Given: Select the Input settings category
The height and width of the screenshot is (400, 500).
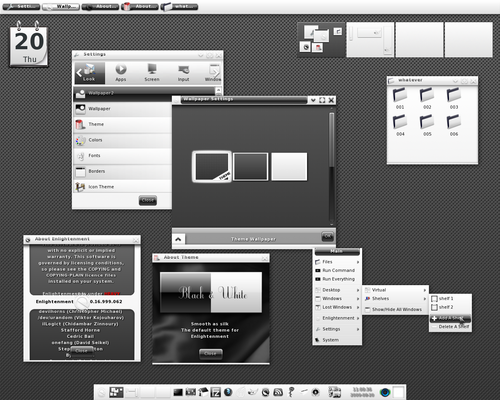Looking at the screenshot, I should click(183, 72).
